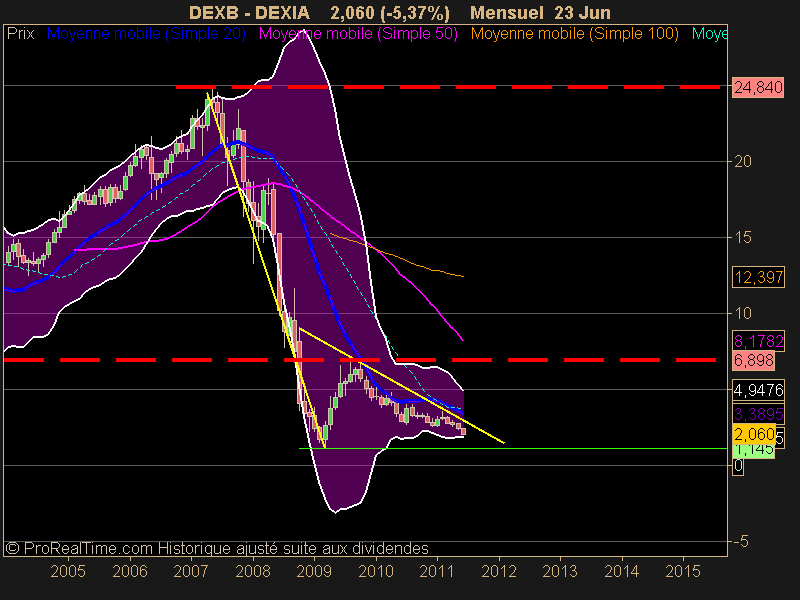Click the upper red dashed resistance line
Screen dimensions: 800x600
448,87
